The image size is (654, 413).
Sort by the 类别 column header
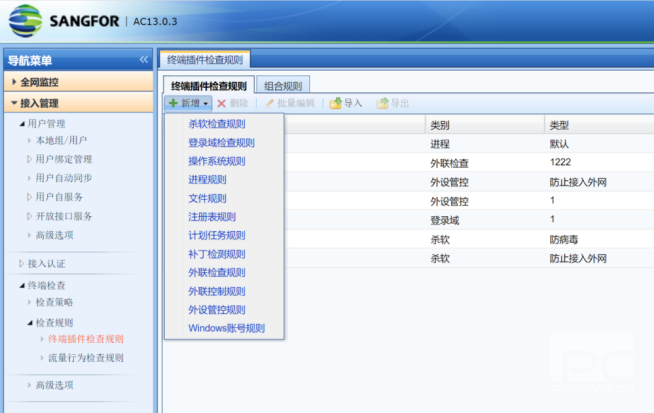[x=485, y=125]
